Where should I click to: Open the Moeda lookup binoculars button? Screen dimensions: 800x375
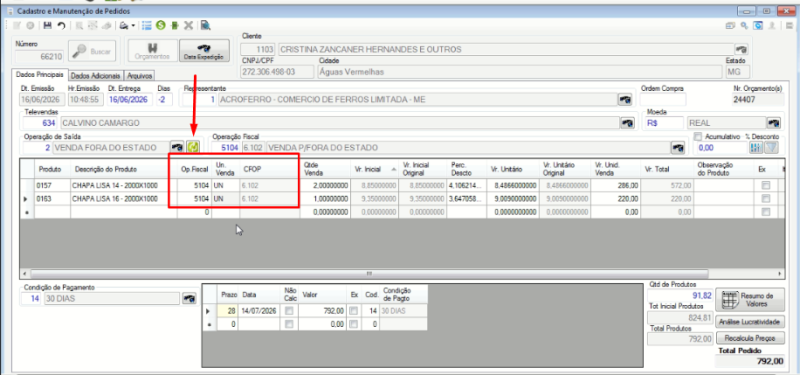click(x=774, y=123)
